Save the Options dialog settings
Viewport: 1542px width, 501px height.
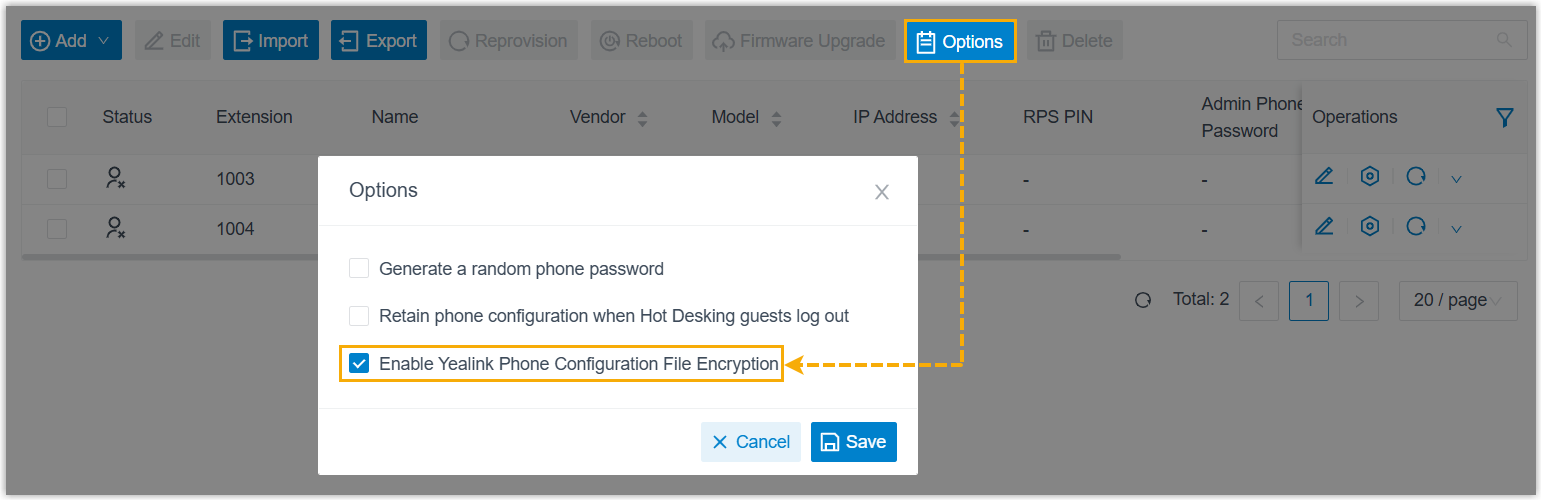click(x=853, y=442)
